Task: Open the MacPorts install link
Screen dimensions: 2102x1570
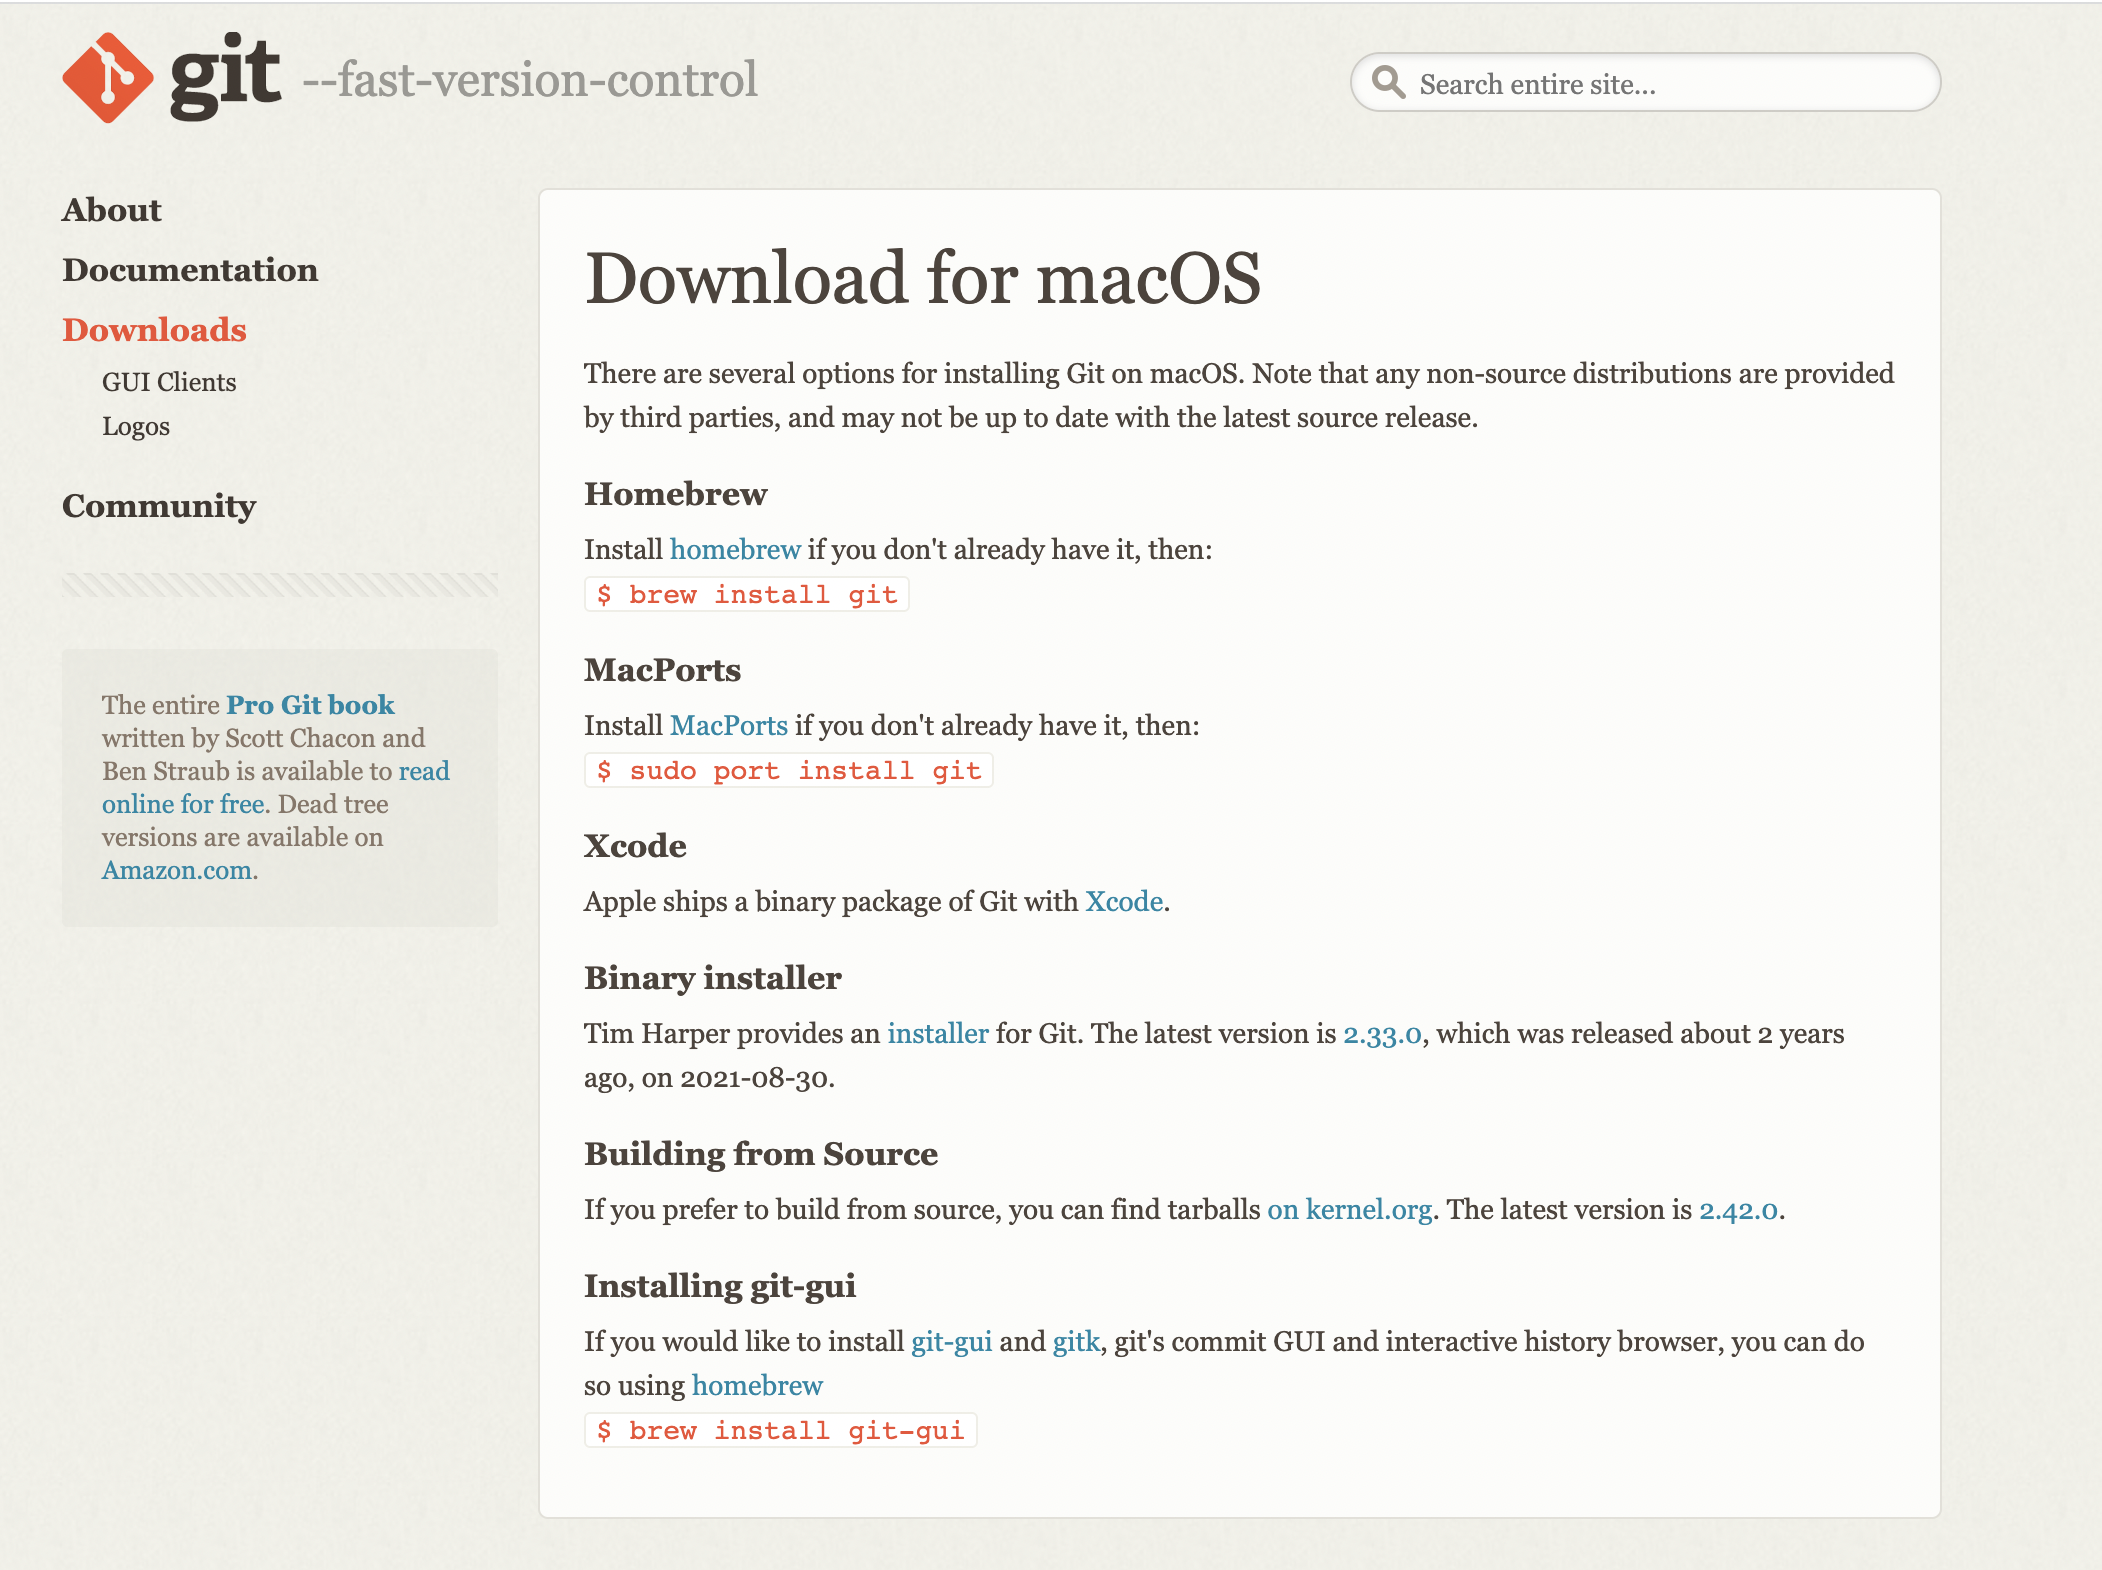Action: click(x=728, y=725)
